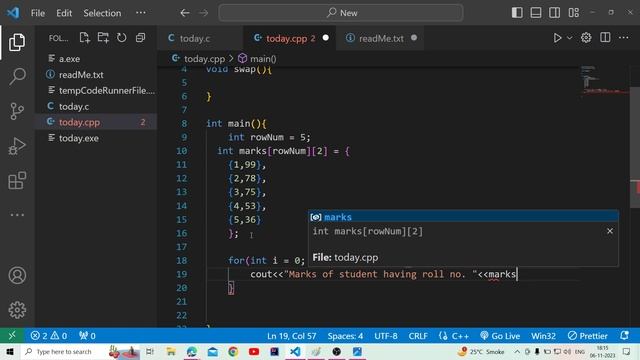Viewport: 640px width, 360px height.
Task: Click the ports forwarded indicator
Action: 87,336
